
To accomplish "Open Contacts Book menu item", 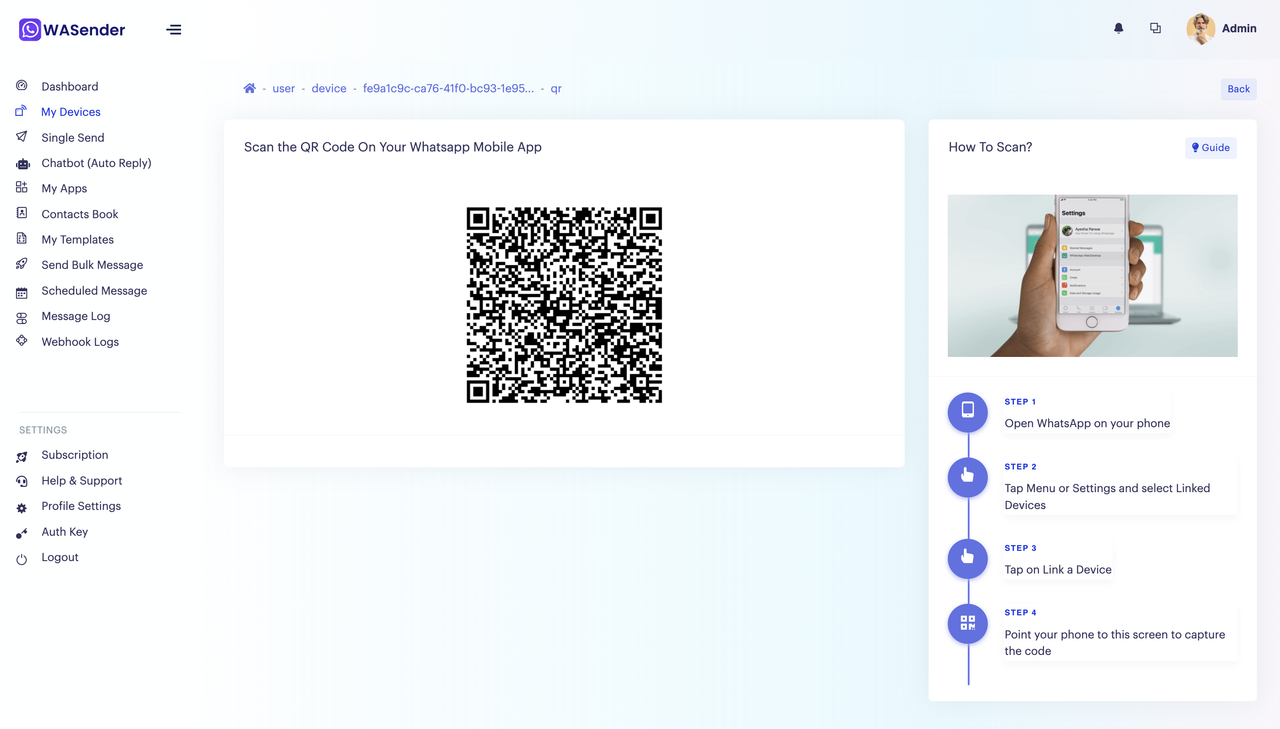I will coord(80,214).
